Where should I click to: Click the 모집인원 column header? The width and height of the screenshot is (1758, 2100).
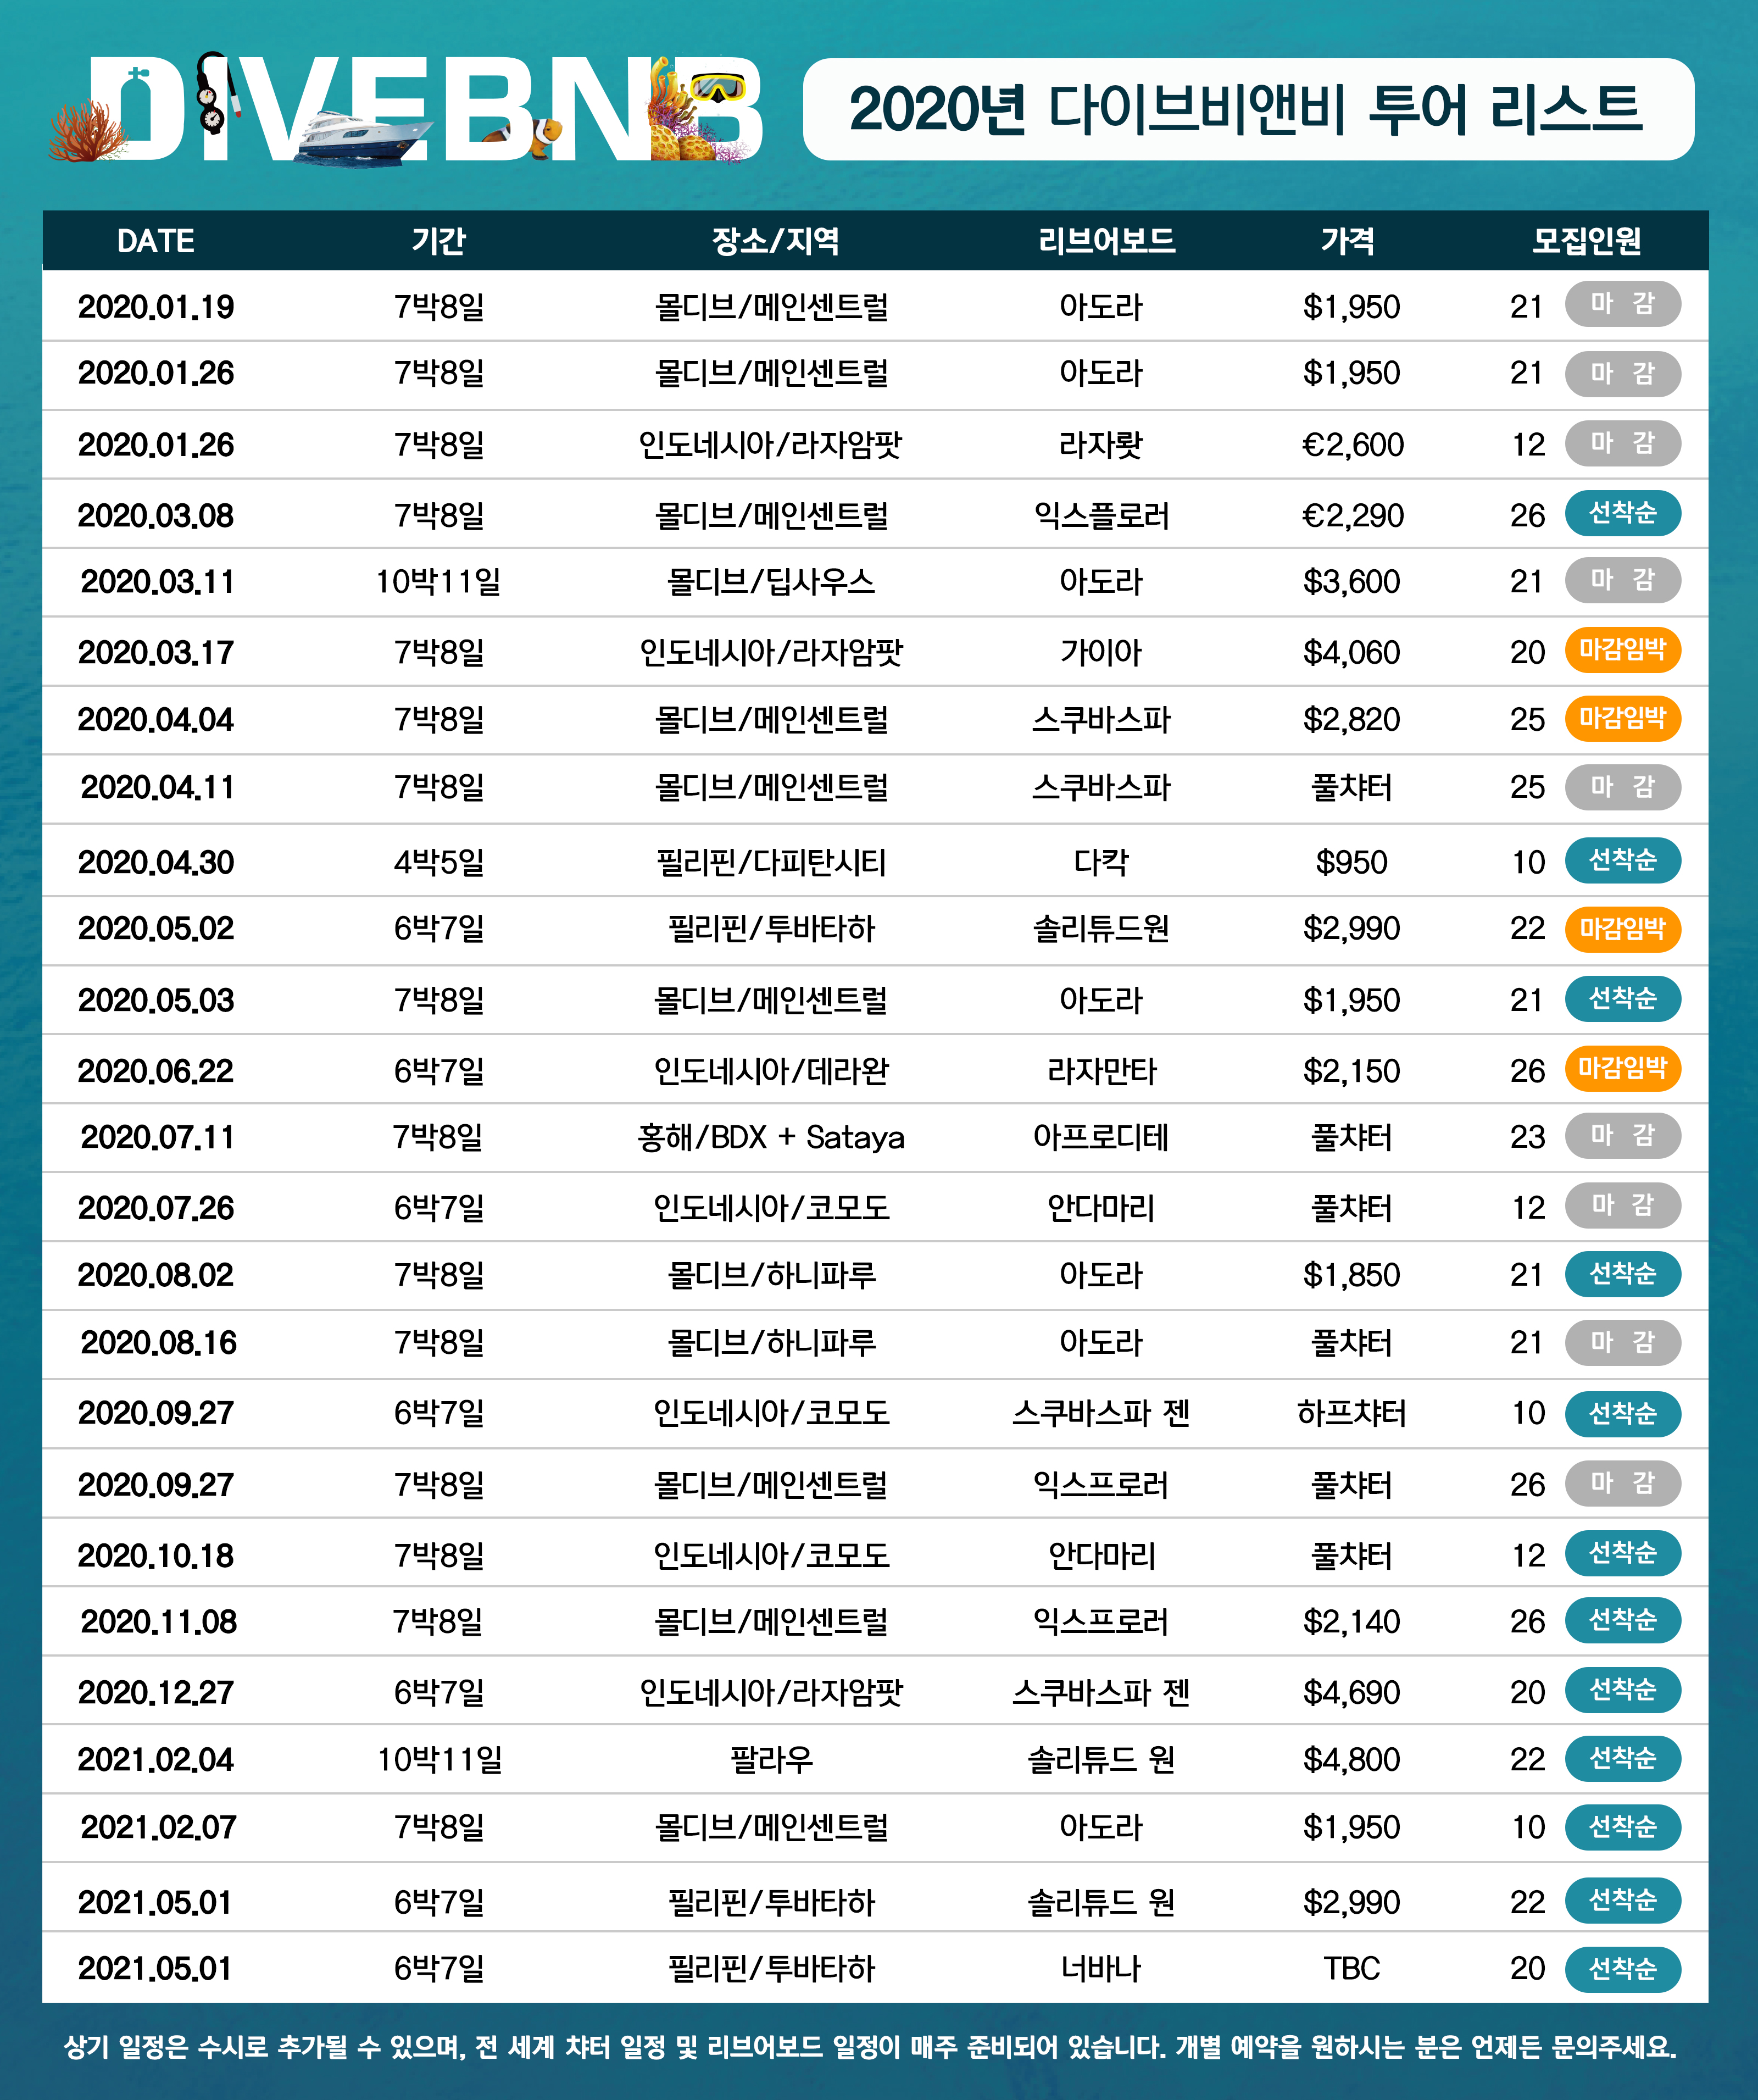click(1587, 241)
